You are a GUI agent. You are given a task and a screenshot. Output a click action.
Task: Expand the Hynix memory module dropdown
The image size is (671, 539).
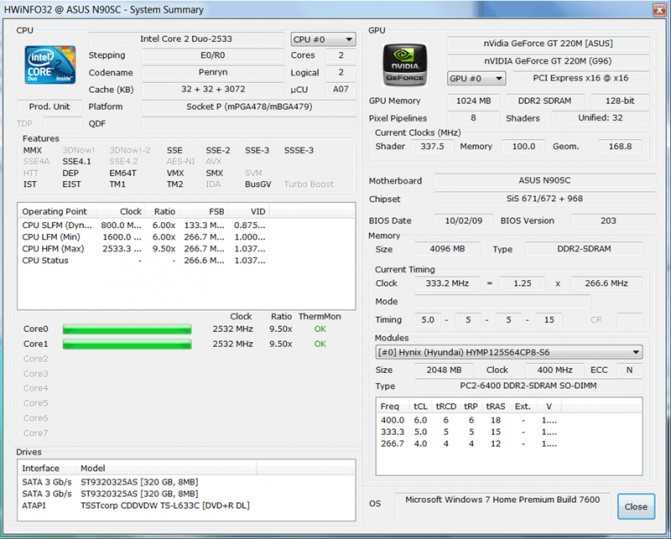click(508, 352)
